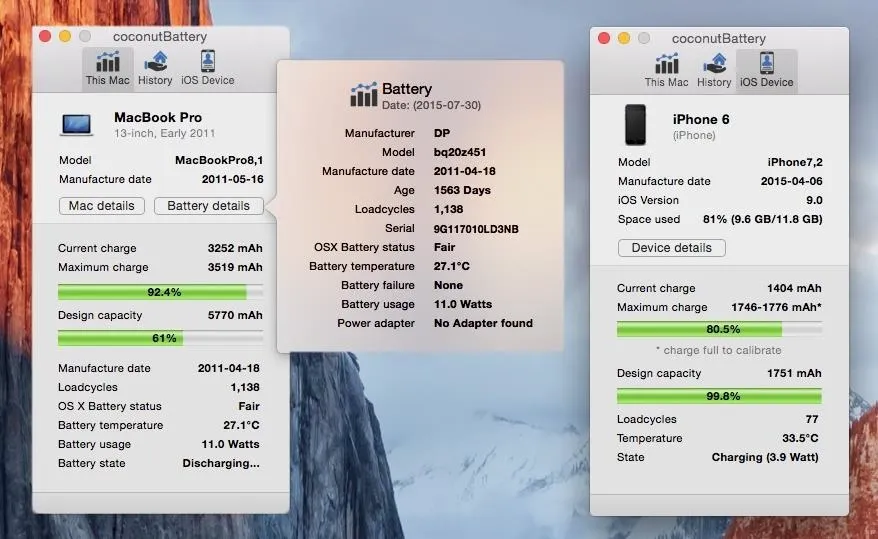Click the 33.5°C temperature value
This screenshot has width=878, height=539.
coord(800,438)
